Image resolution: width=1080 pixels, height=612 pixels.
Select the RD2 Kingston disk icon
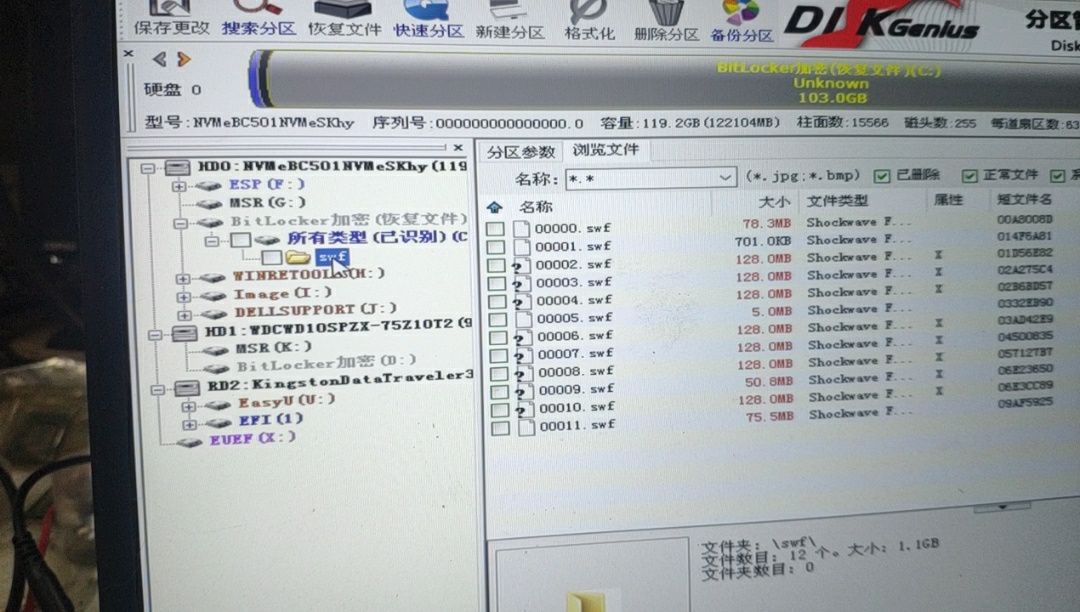pyautogui.click(x=187, y=388)
